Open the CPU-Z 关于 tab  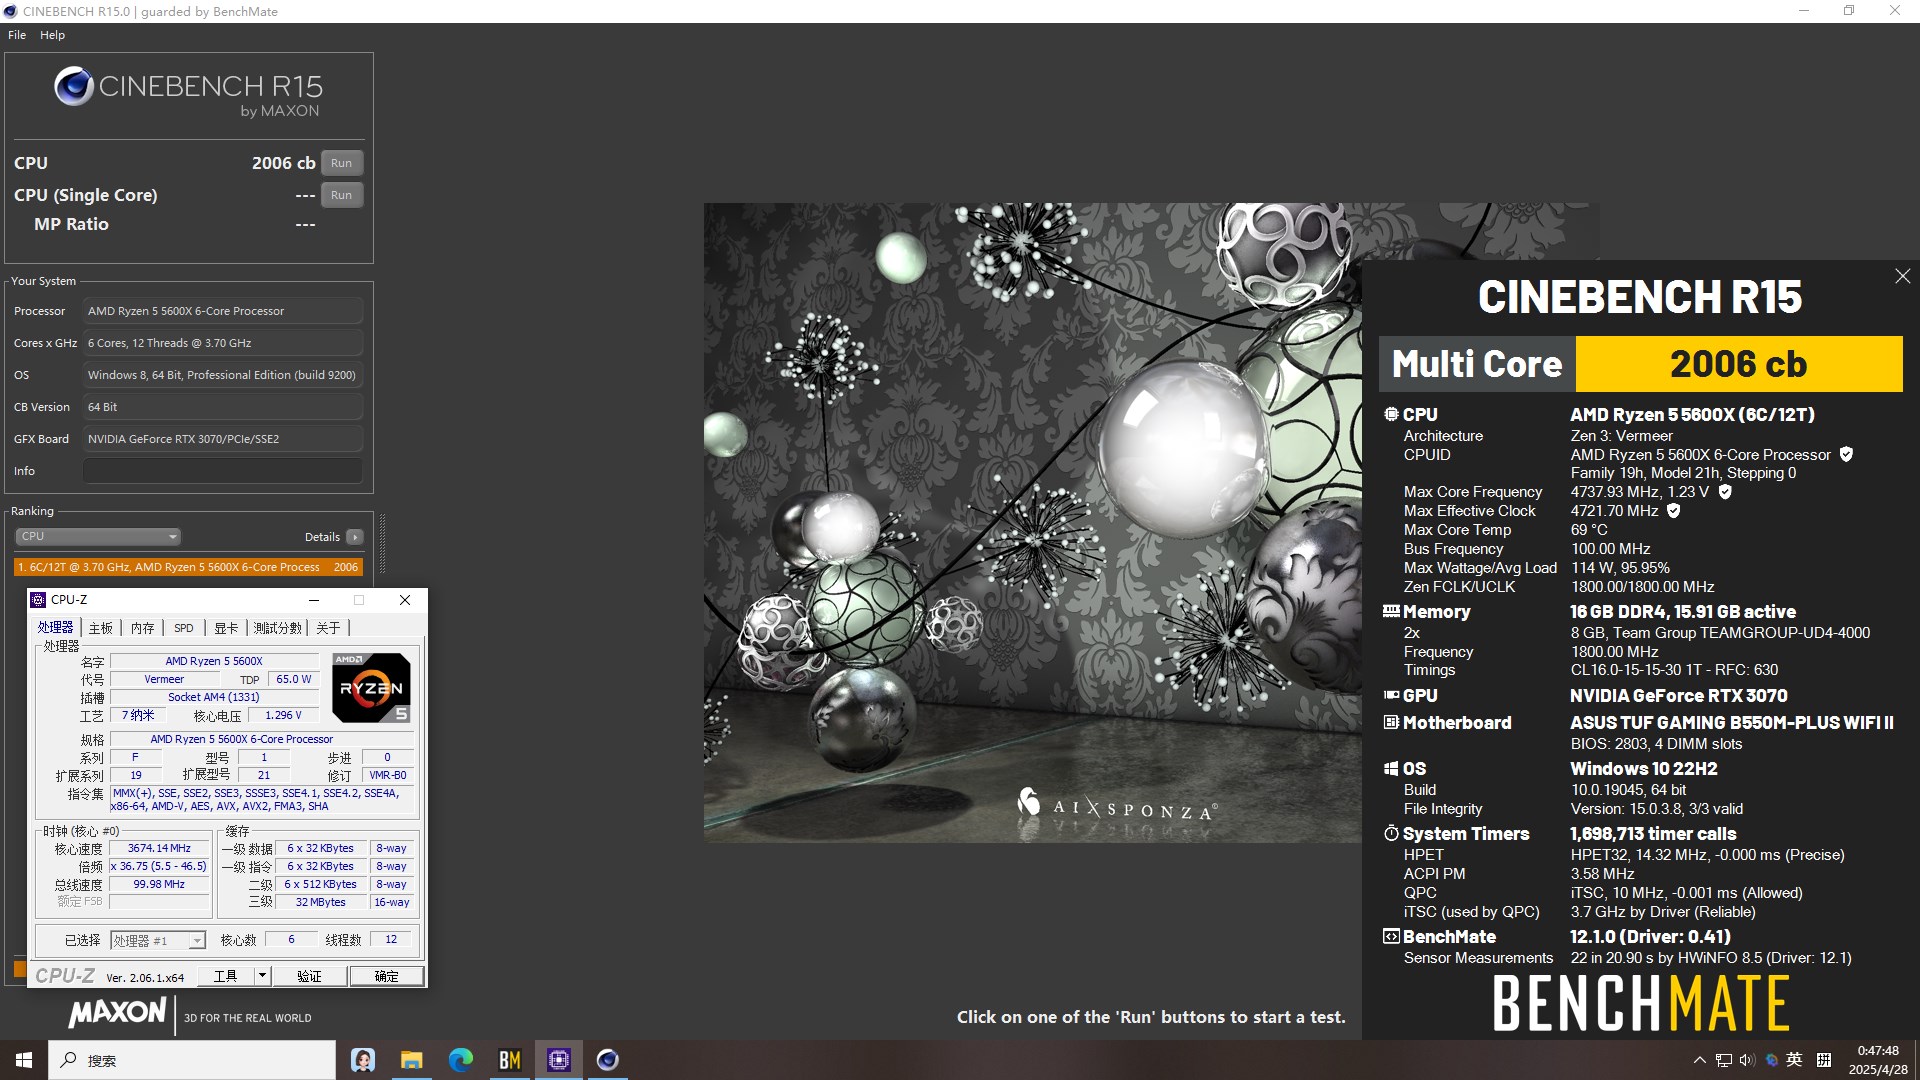click(328, 628)
